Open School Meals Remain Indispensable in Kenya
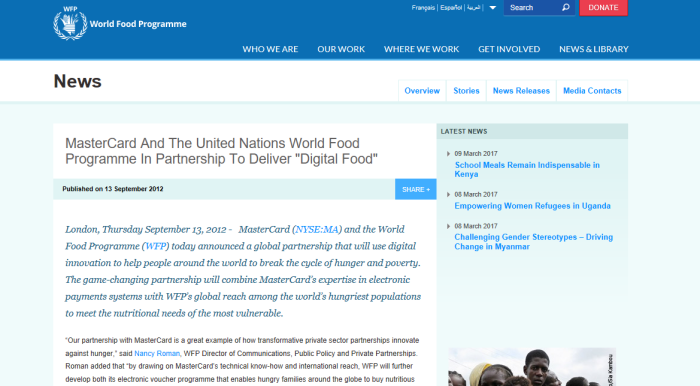The height and width of the screenshot is (386, 700). coord(527,170)
